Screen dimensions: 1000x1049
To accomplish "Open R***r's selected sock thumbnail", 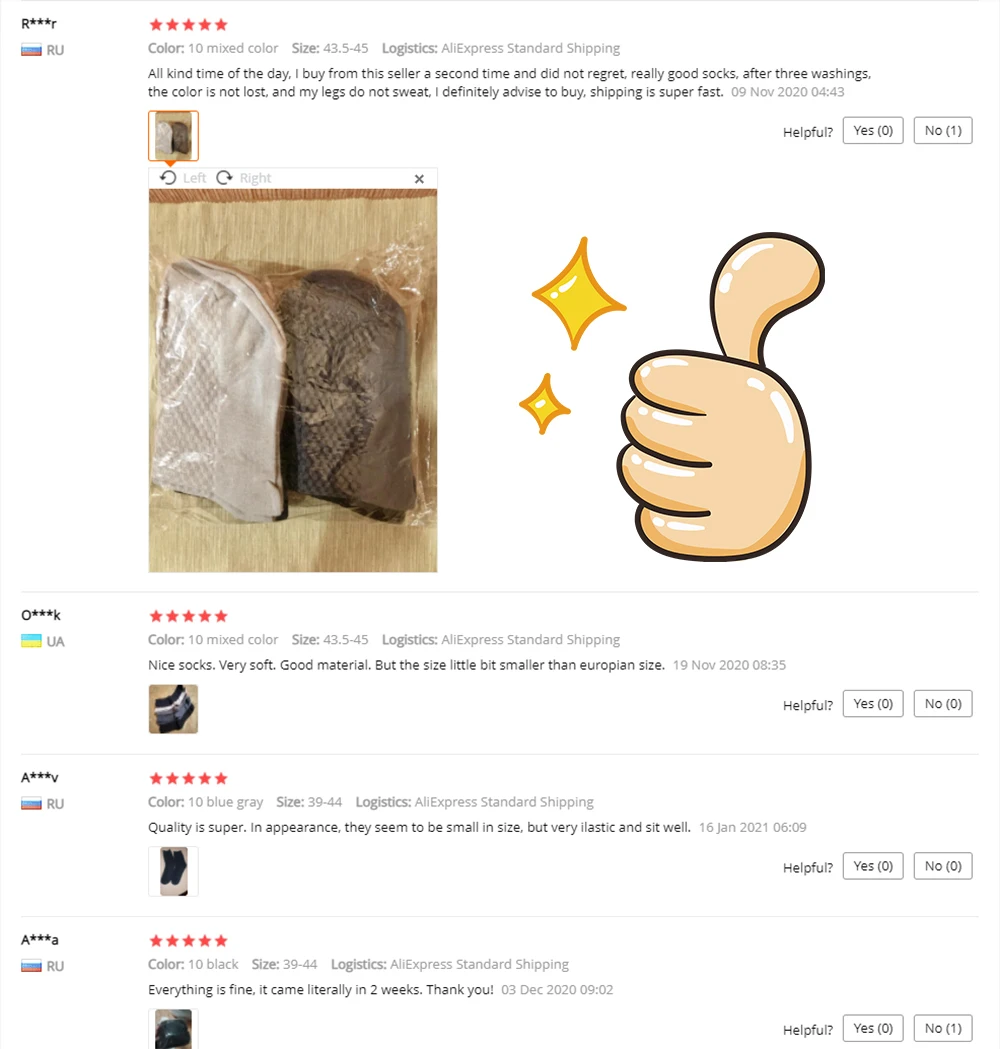I will 173,136.
